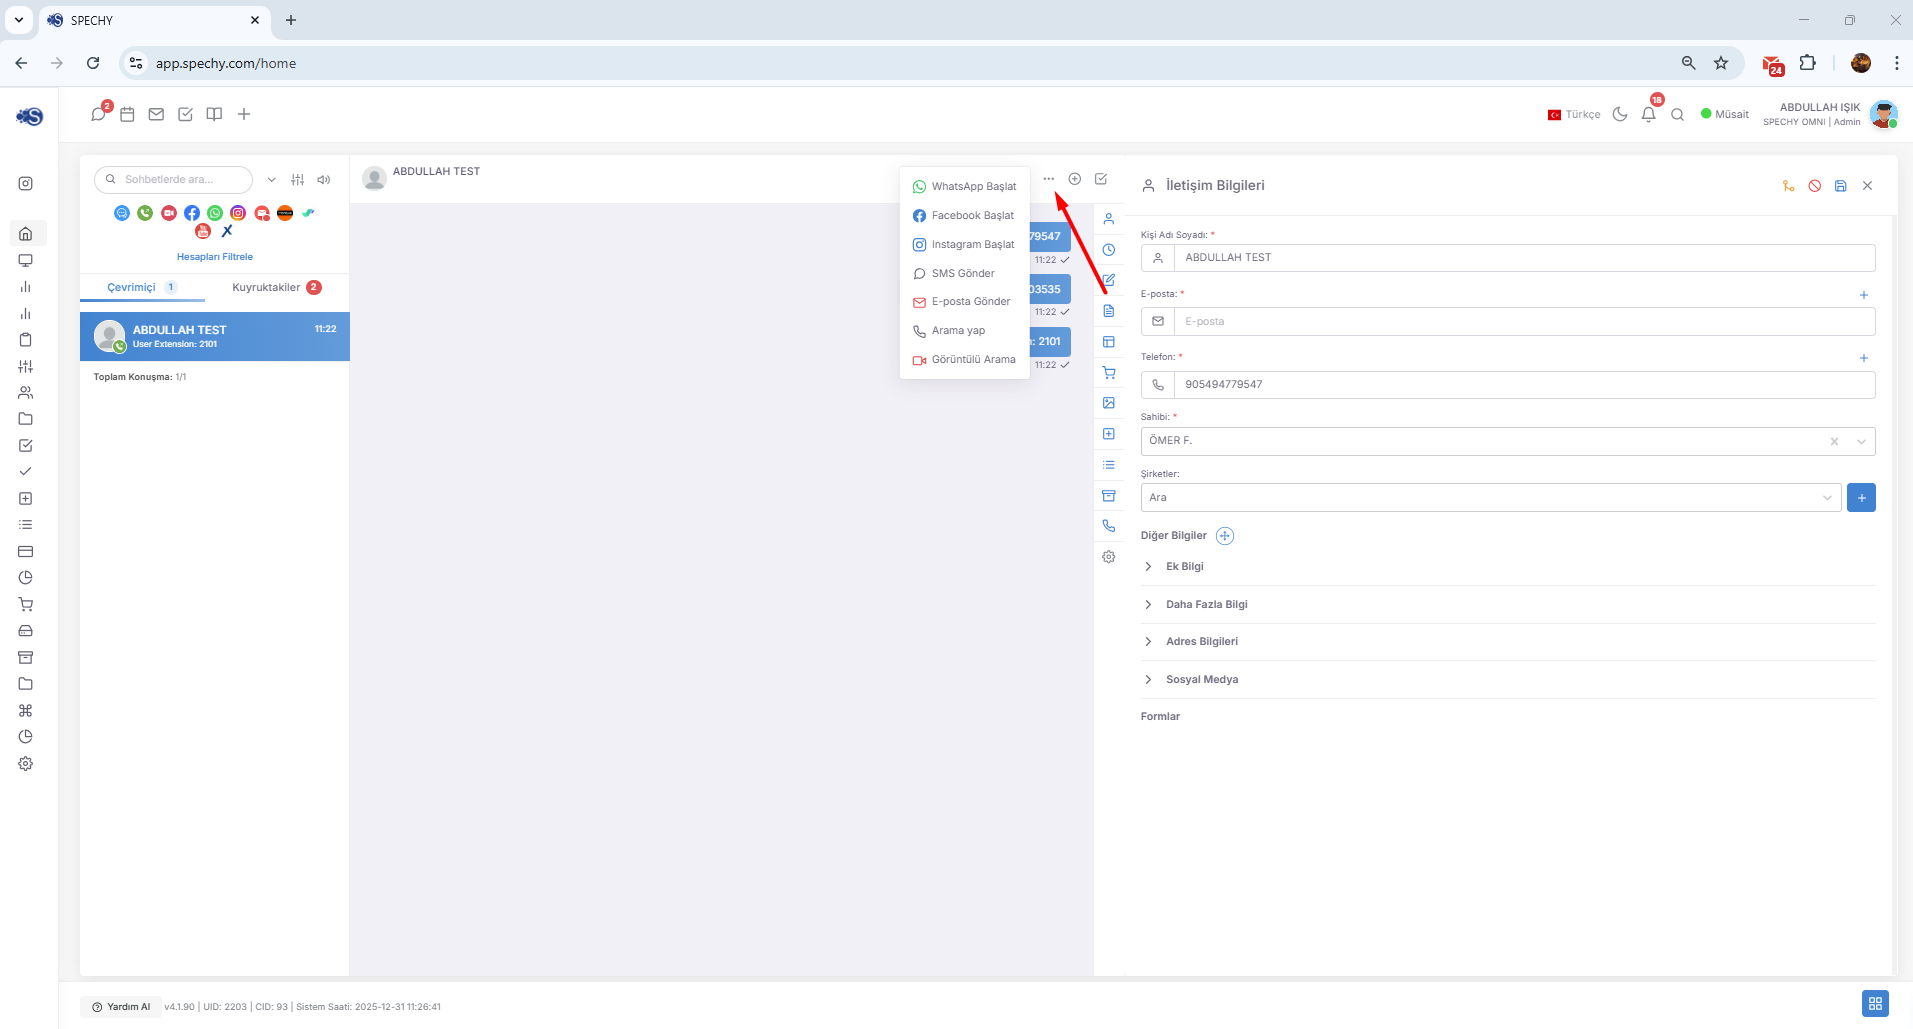Expand the Sosyal Medya section
The height and width of the screenshot is (1029, 1913).
1508,680
